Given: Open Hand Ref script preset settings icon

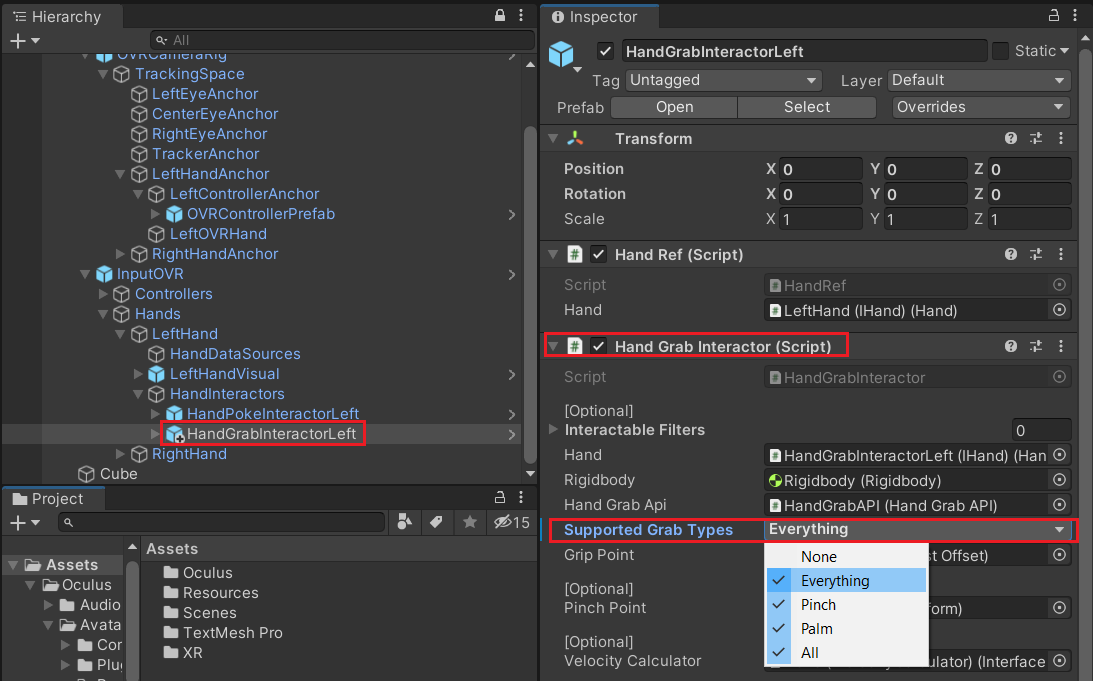Looking at the screenshot, I should coord(1036,255).
